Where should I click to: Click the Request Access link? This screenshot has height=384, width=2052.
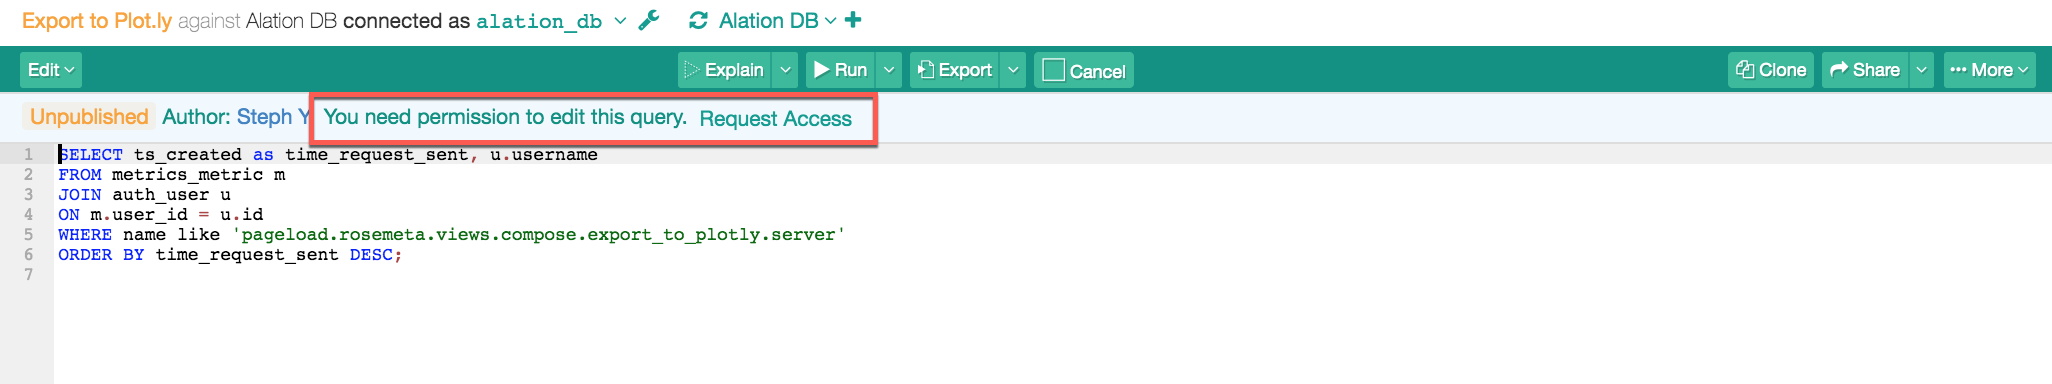[x=776, y=119]
